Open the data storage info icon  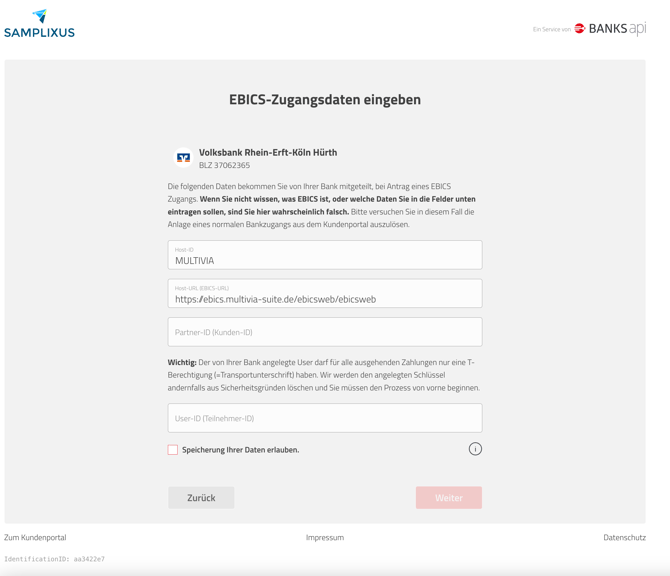click(475, 449)
